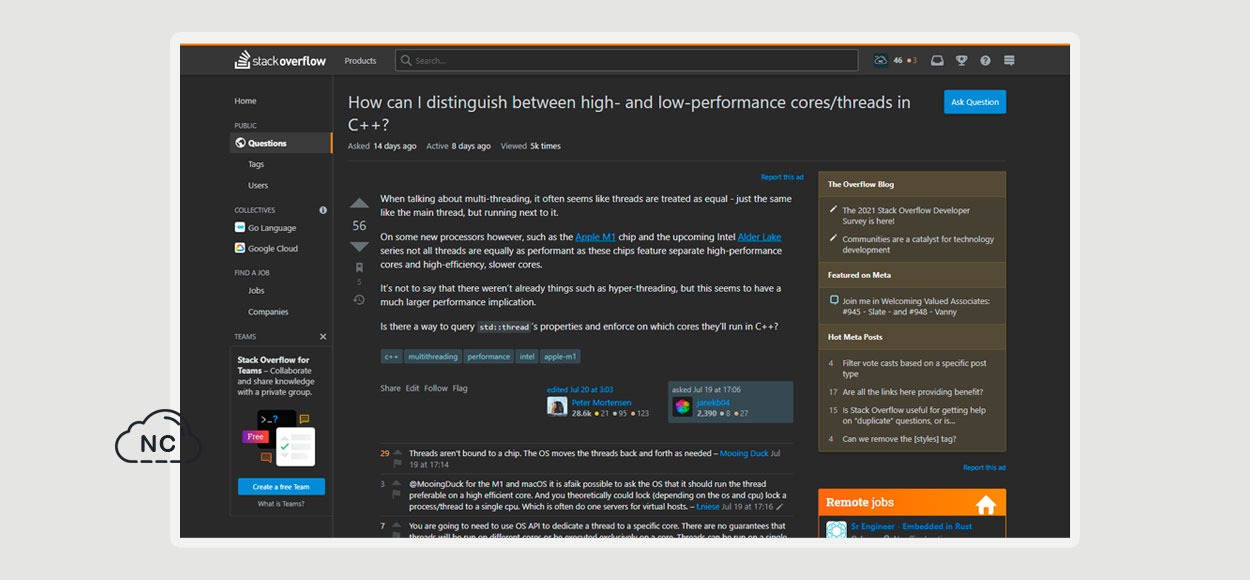This screenshot has height=580, width=1250.
Task: Open Tags in the sidebar
Action: click(x=256, y=164)
